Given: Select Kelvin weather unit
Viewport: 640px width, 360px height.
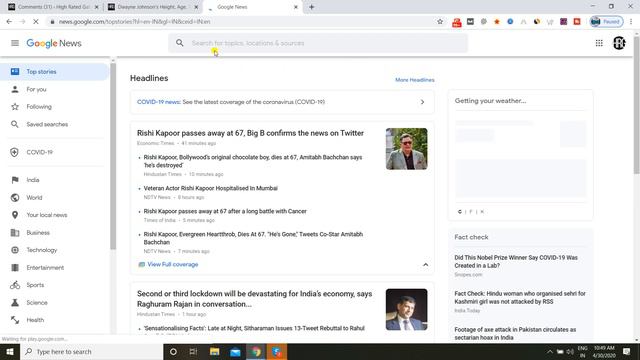Looking at the screenshot, I should [x=482, y=212].
